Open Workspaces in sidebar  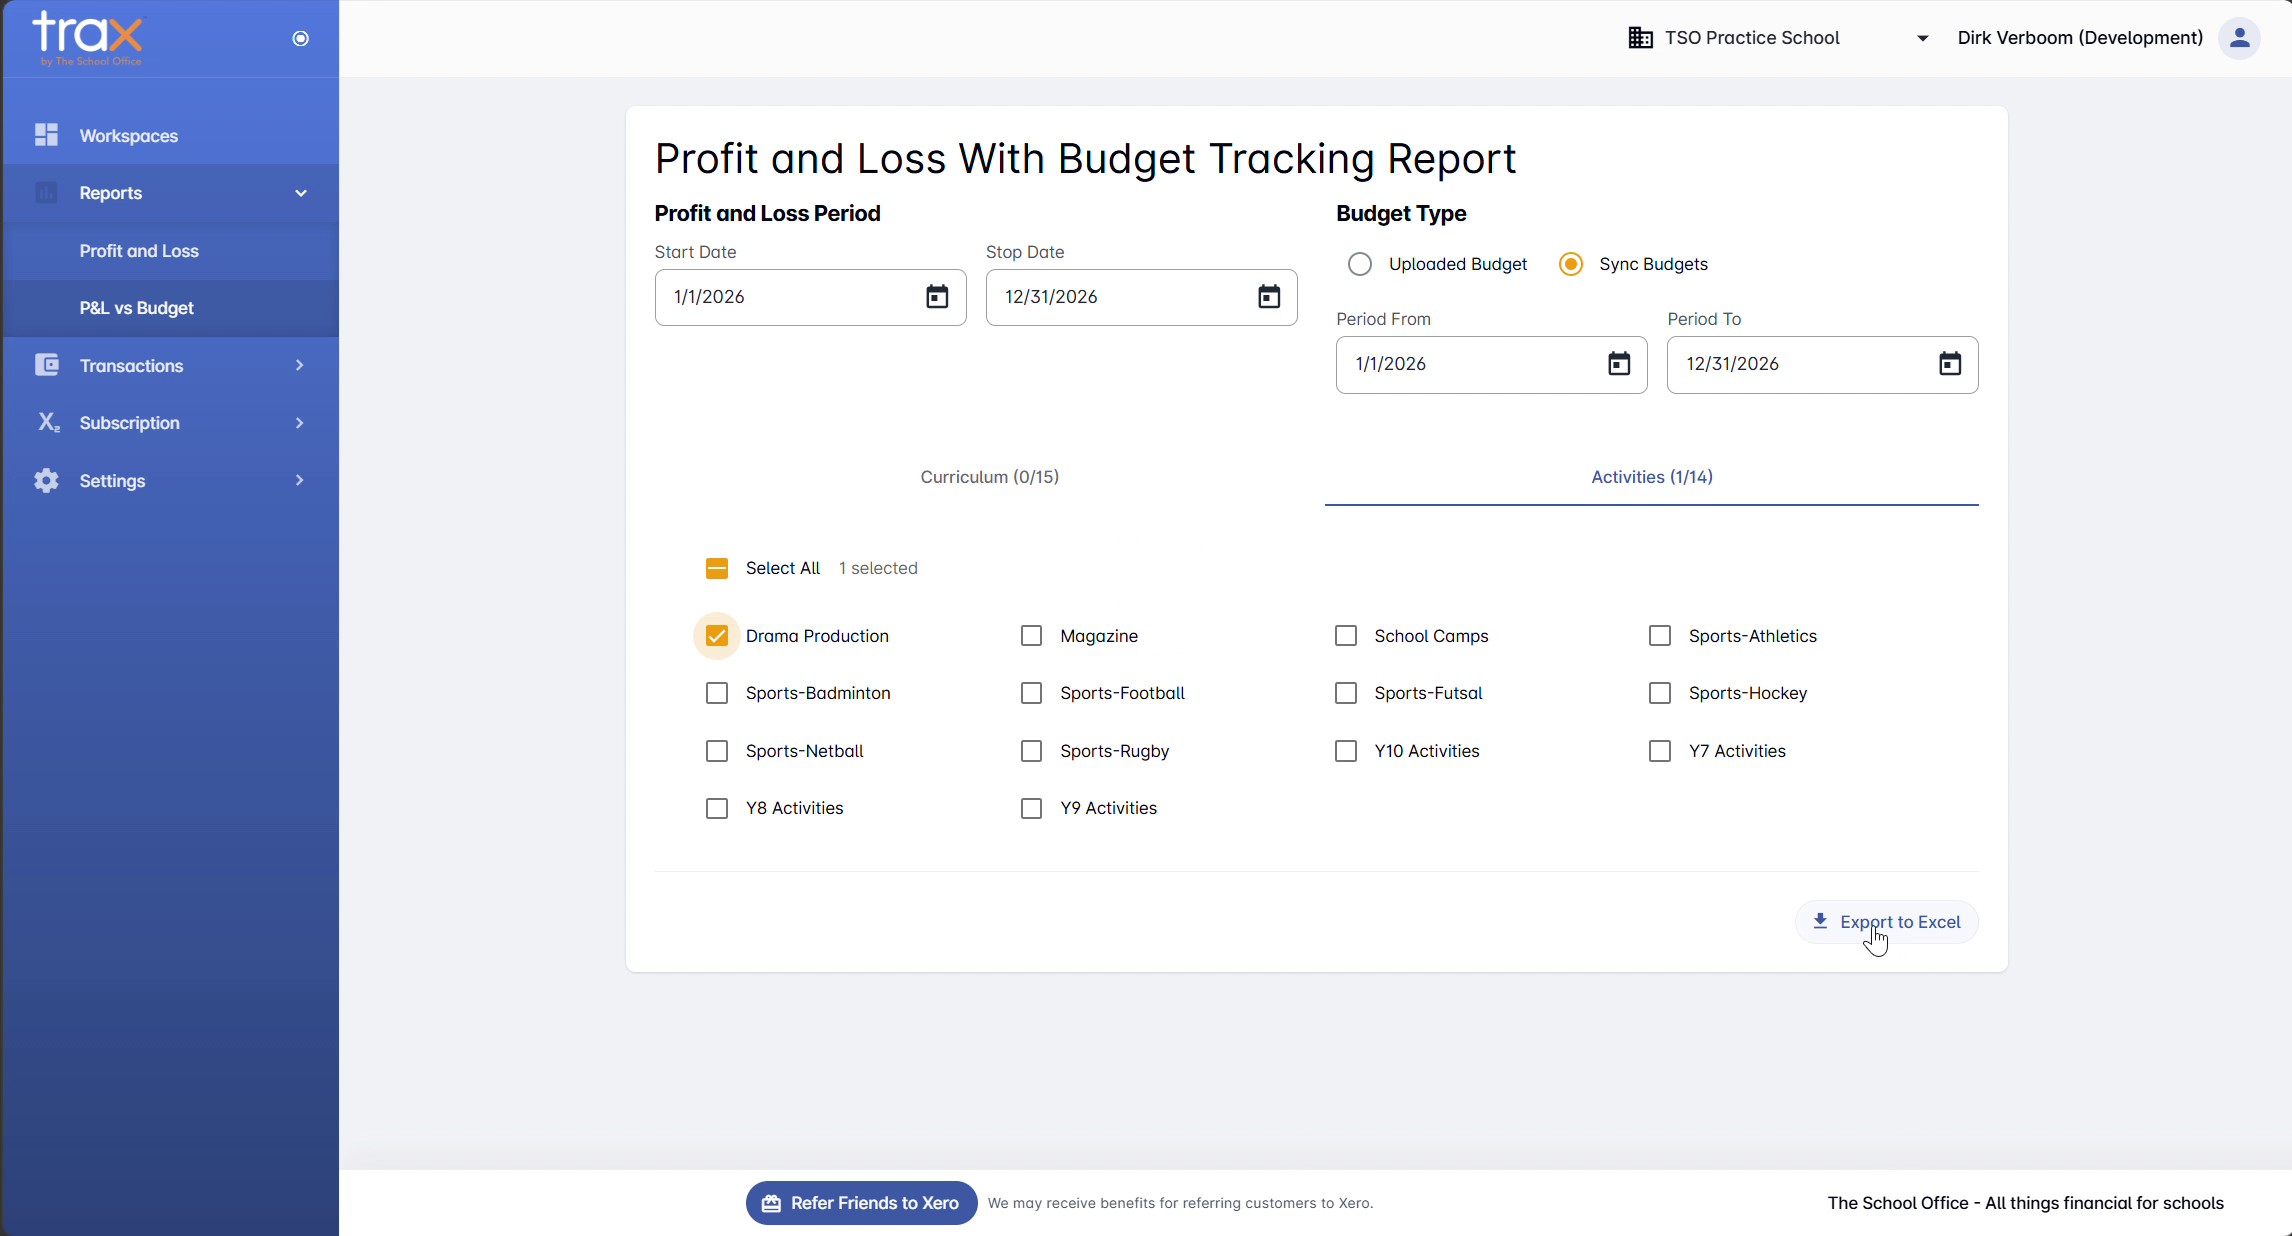(170, 136)
